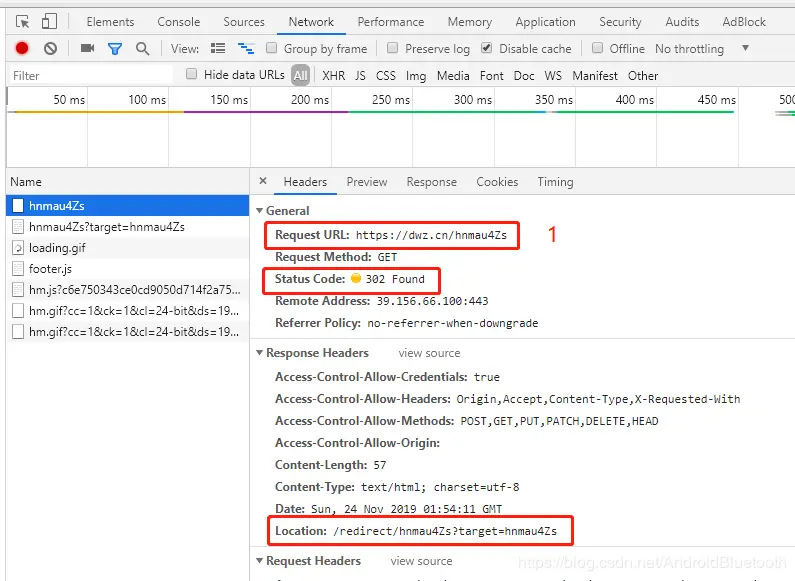Viewport: 795px width, 581px height.
Task: Collapse the Request Headers section
Action: click(260, 561)
